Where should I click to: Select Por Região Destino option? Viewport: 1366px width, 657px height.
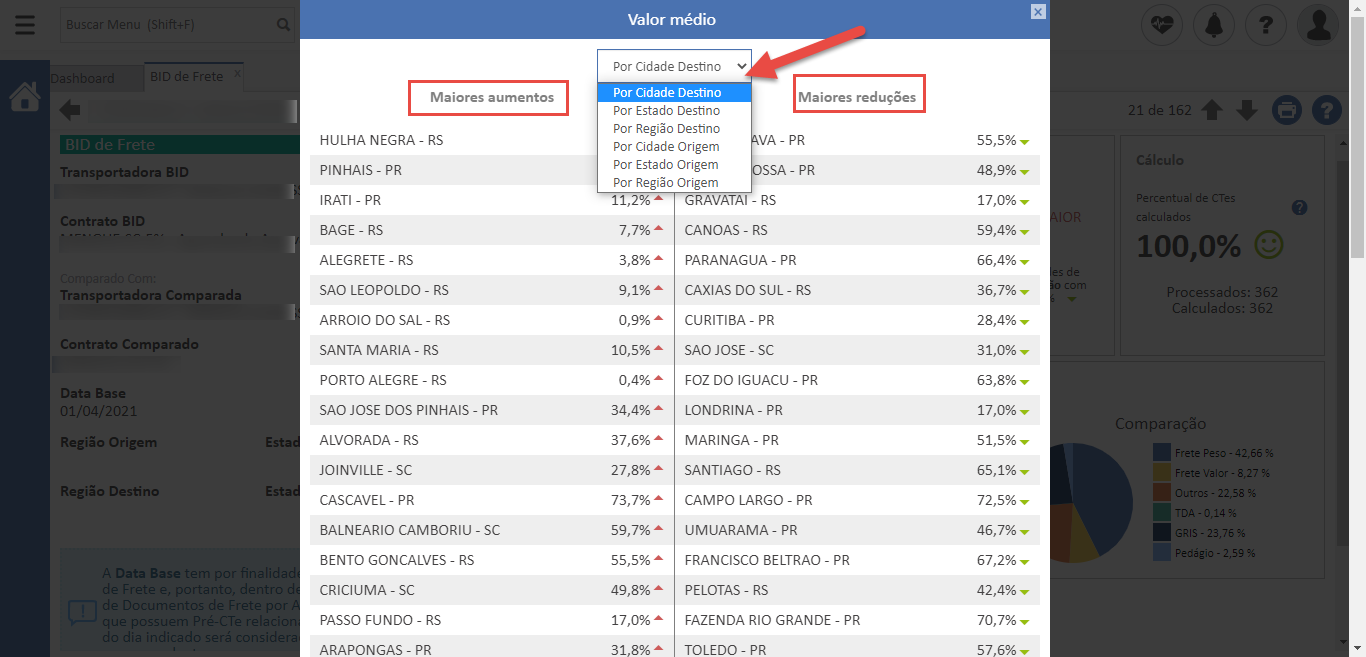click(674, 128)
